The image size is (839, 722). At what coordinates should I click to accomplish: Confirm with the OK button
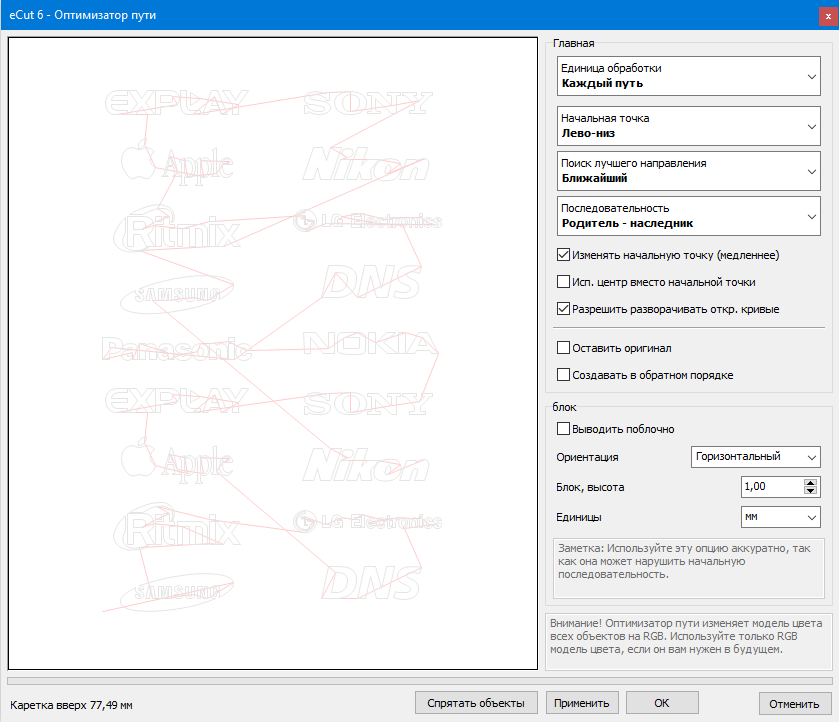[x=662, y=703]
